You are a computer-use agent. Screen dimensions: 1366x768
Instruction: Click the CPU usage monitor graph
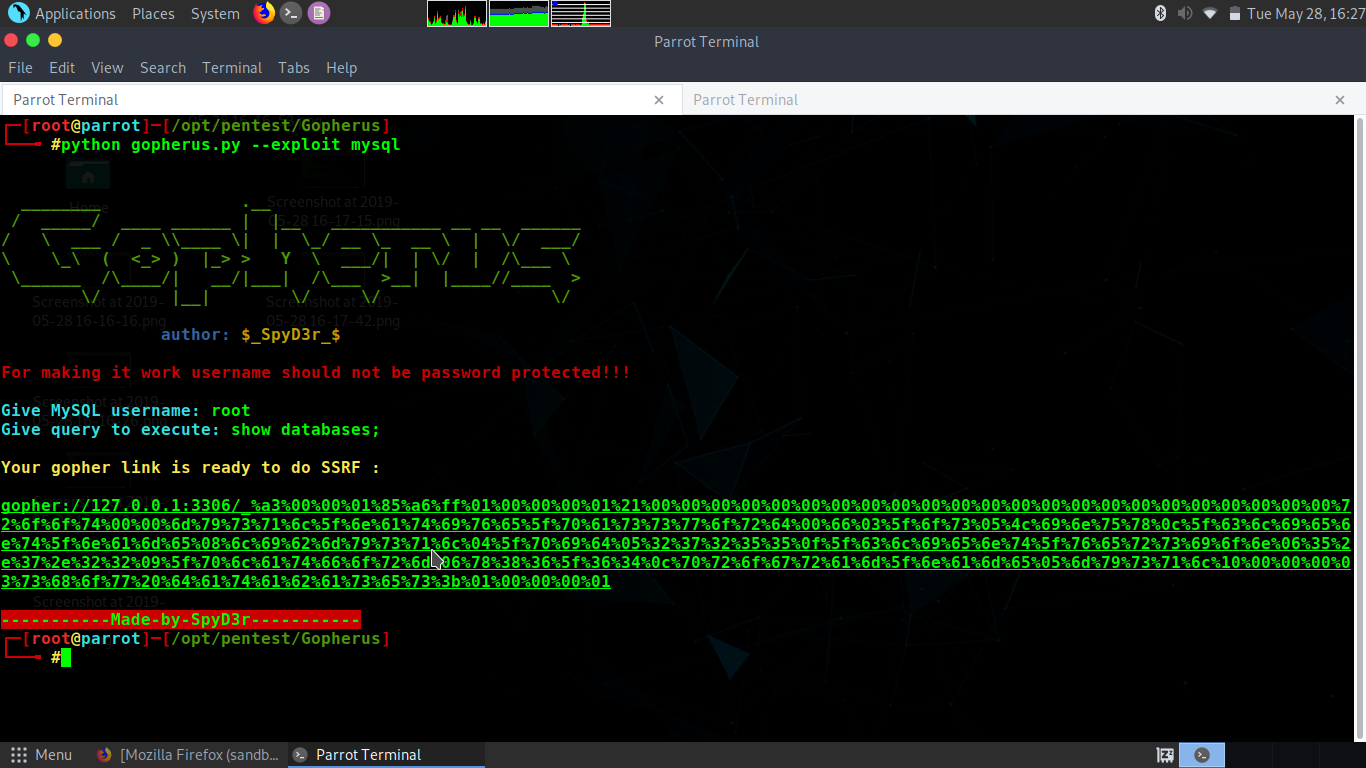click(x=457, y=13)
